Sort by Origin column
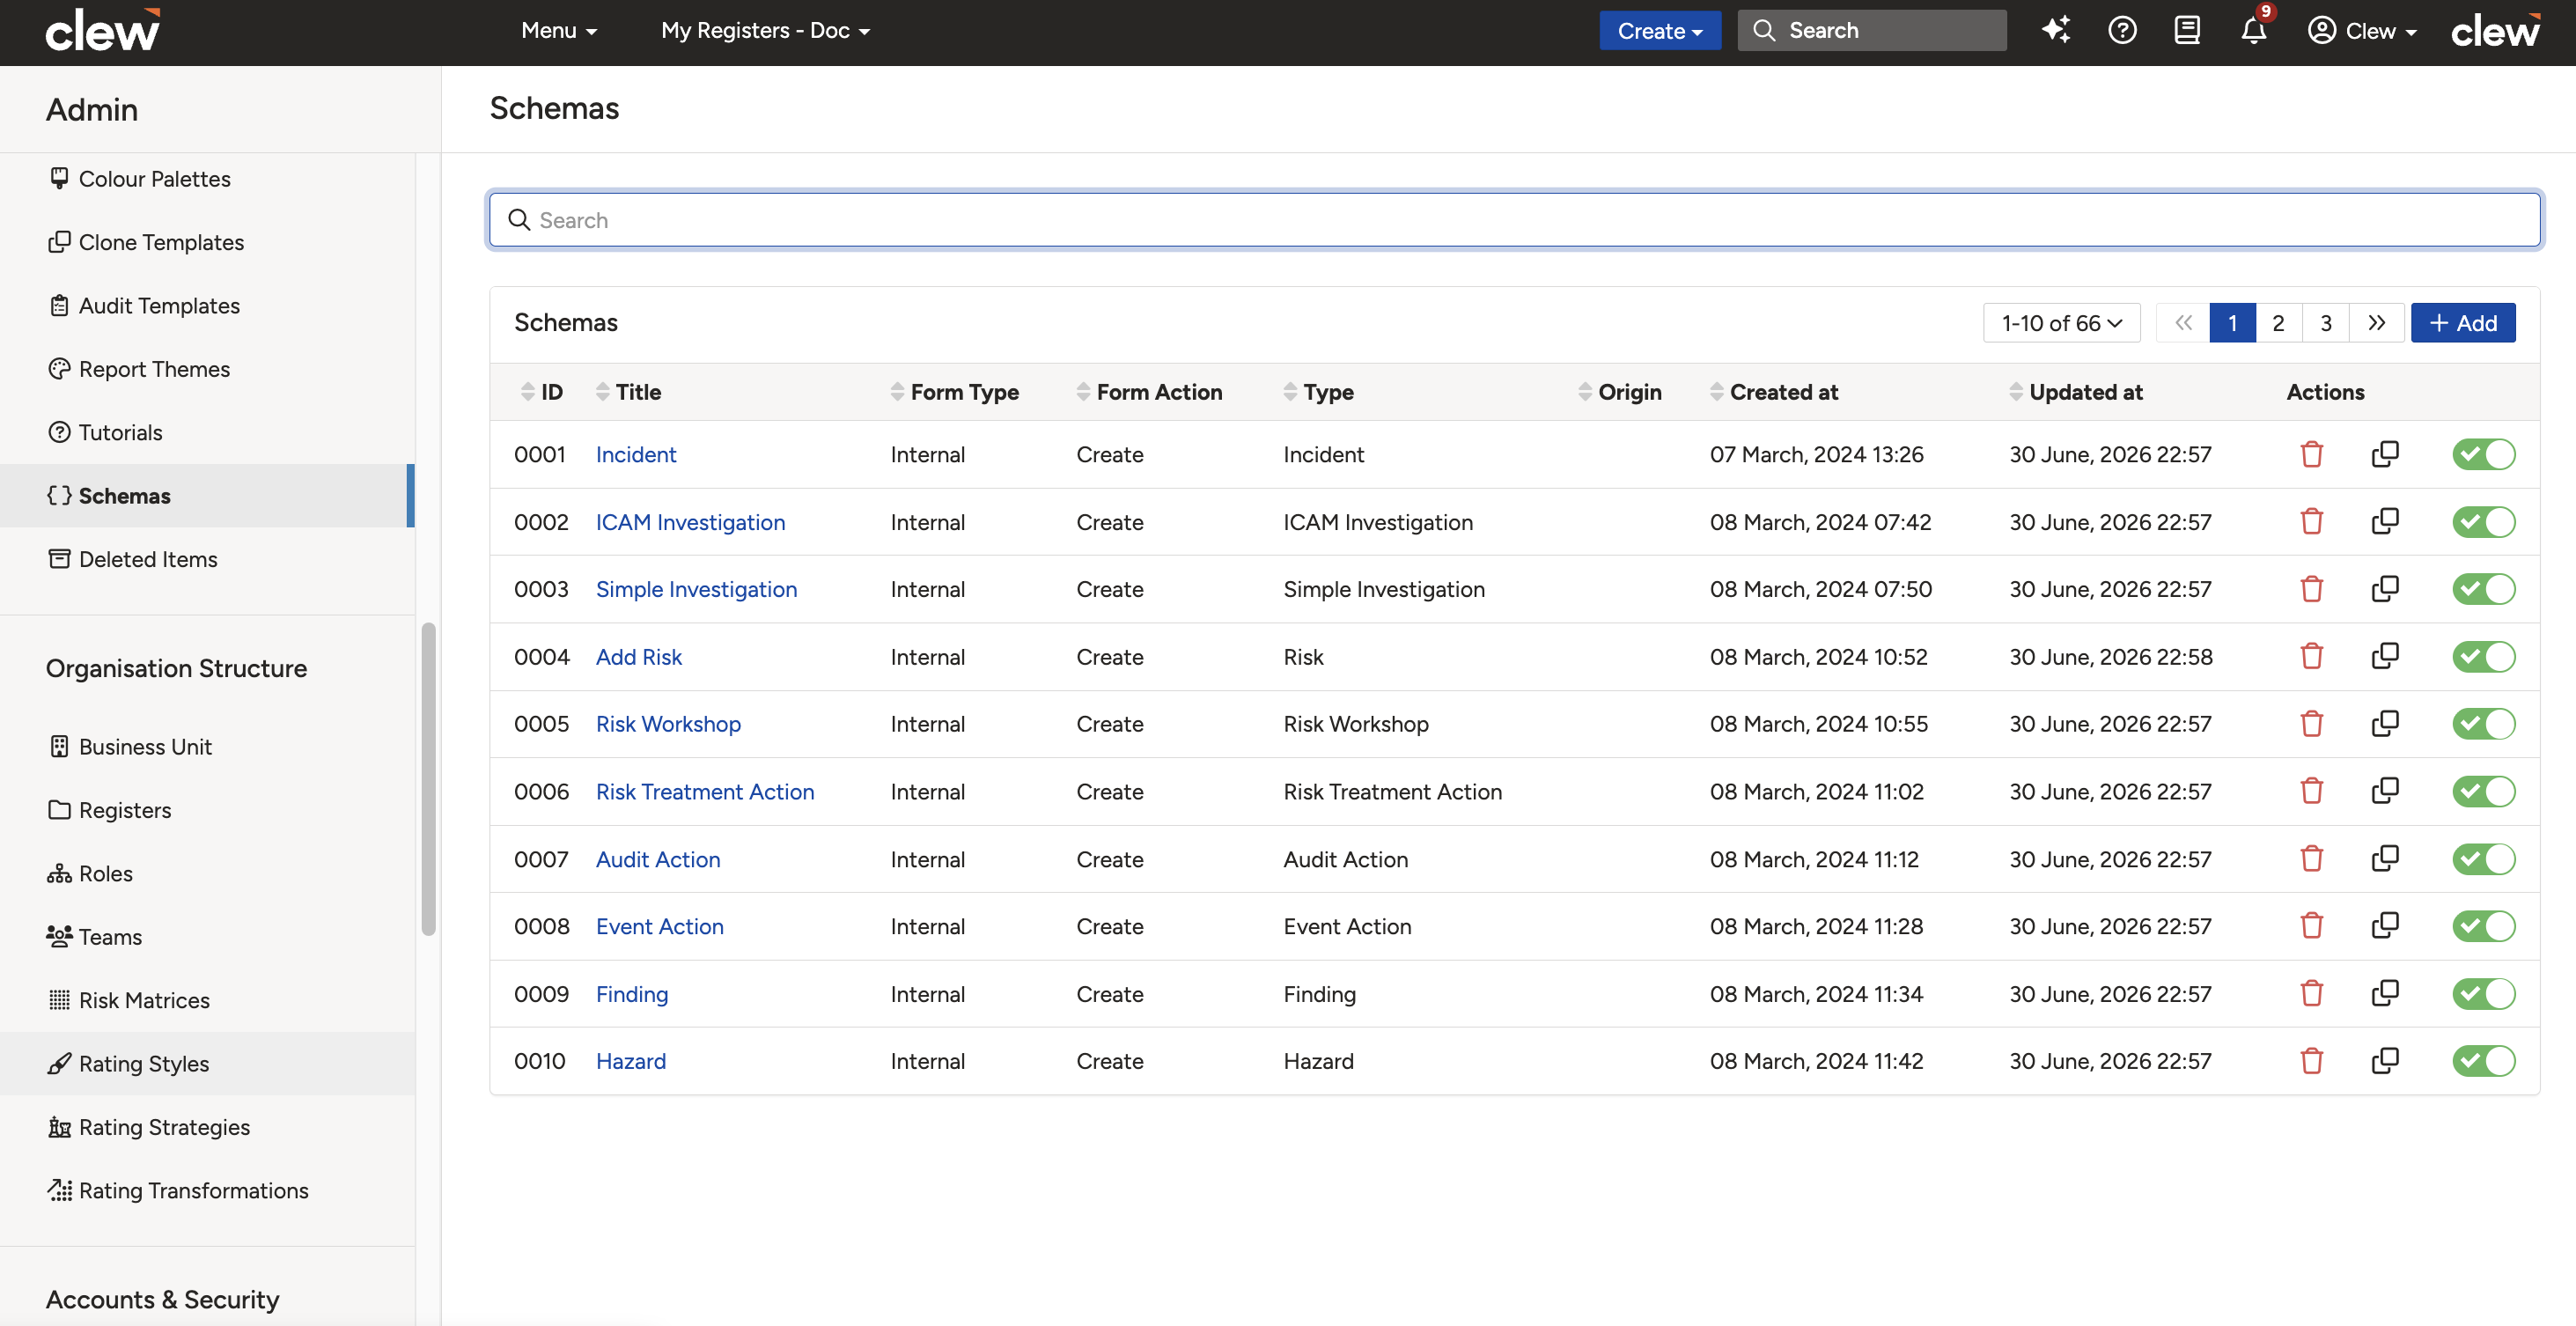This screenshot has height=1326, width=2576. (1620, 392)
